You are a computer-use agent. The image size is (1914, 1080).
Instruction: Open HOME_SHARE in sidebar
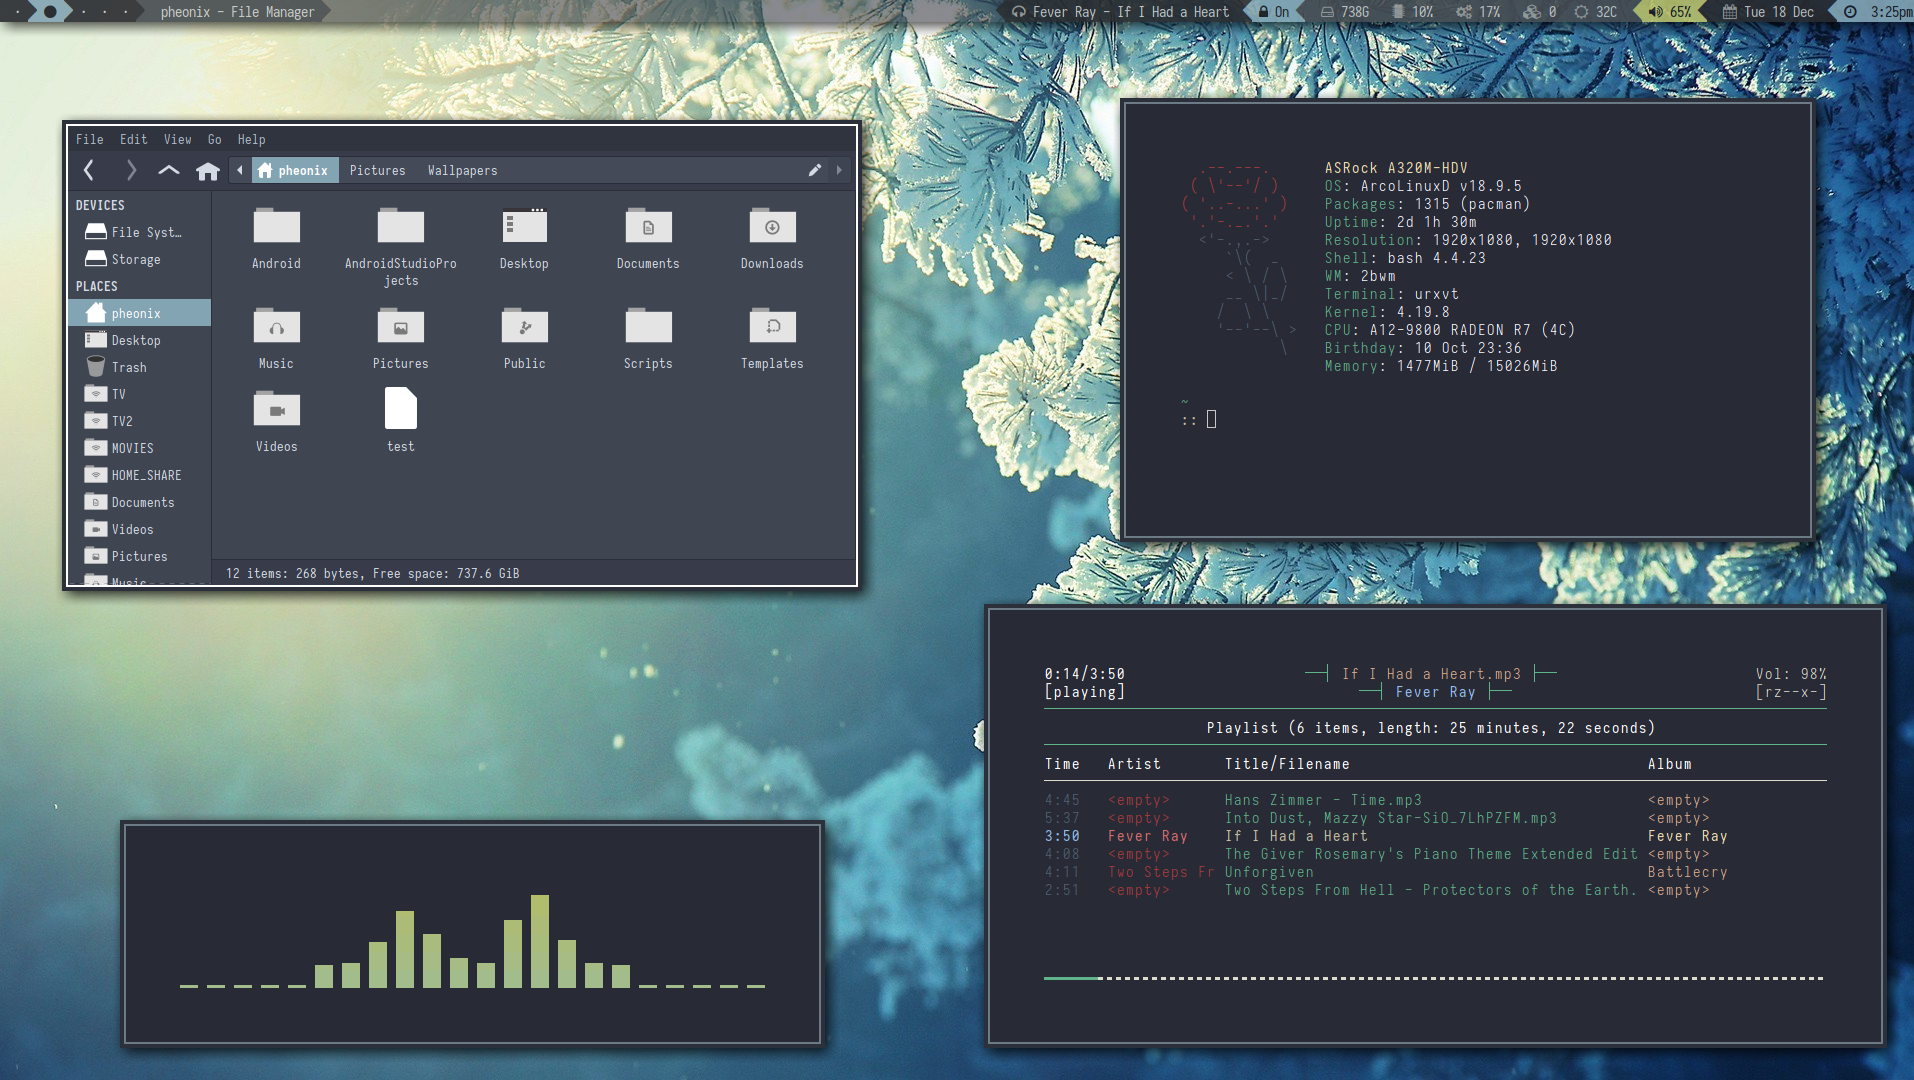pos(139,475)
